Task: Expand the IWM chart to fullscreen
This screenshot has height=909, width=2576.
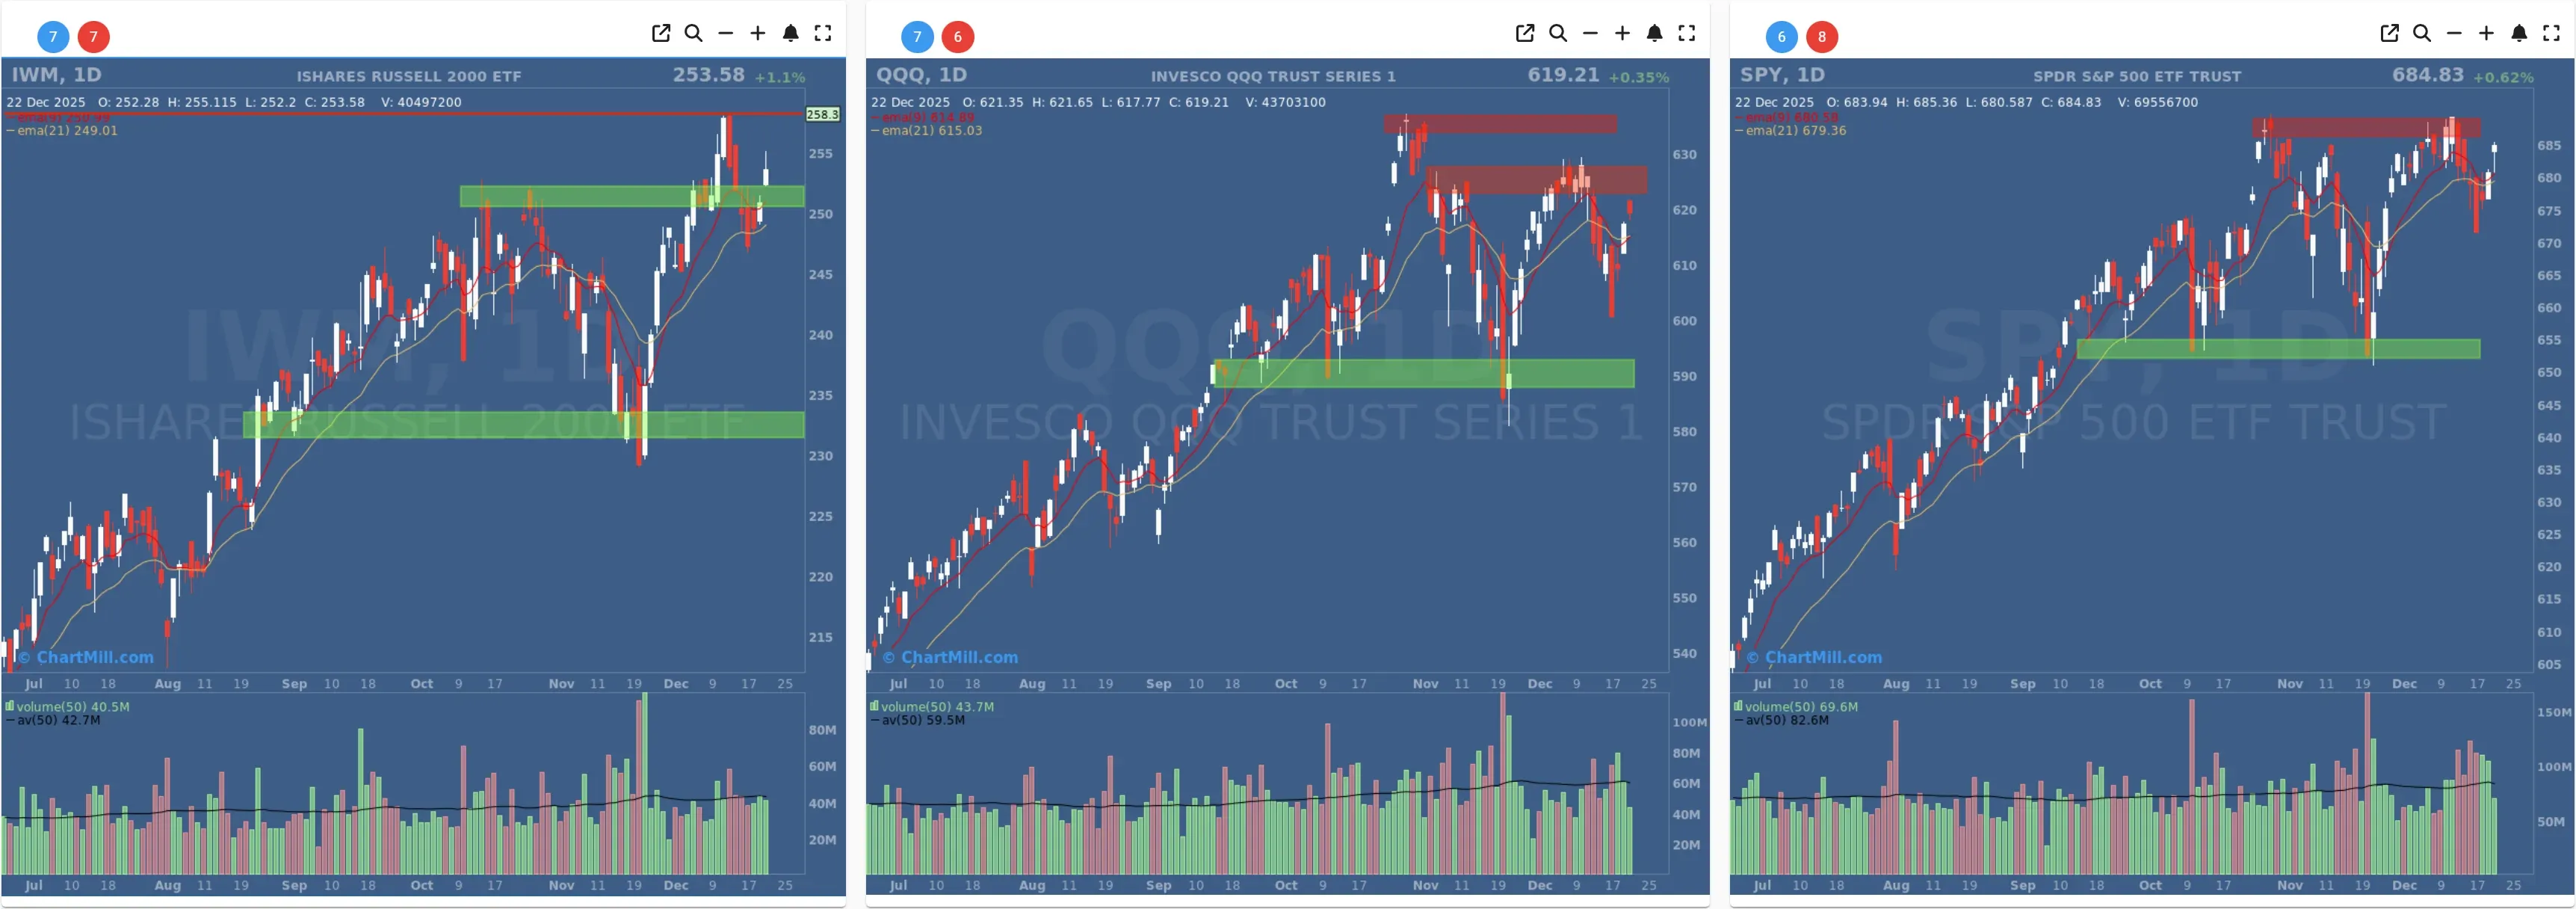Action: click(824, 33)
